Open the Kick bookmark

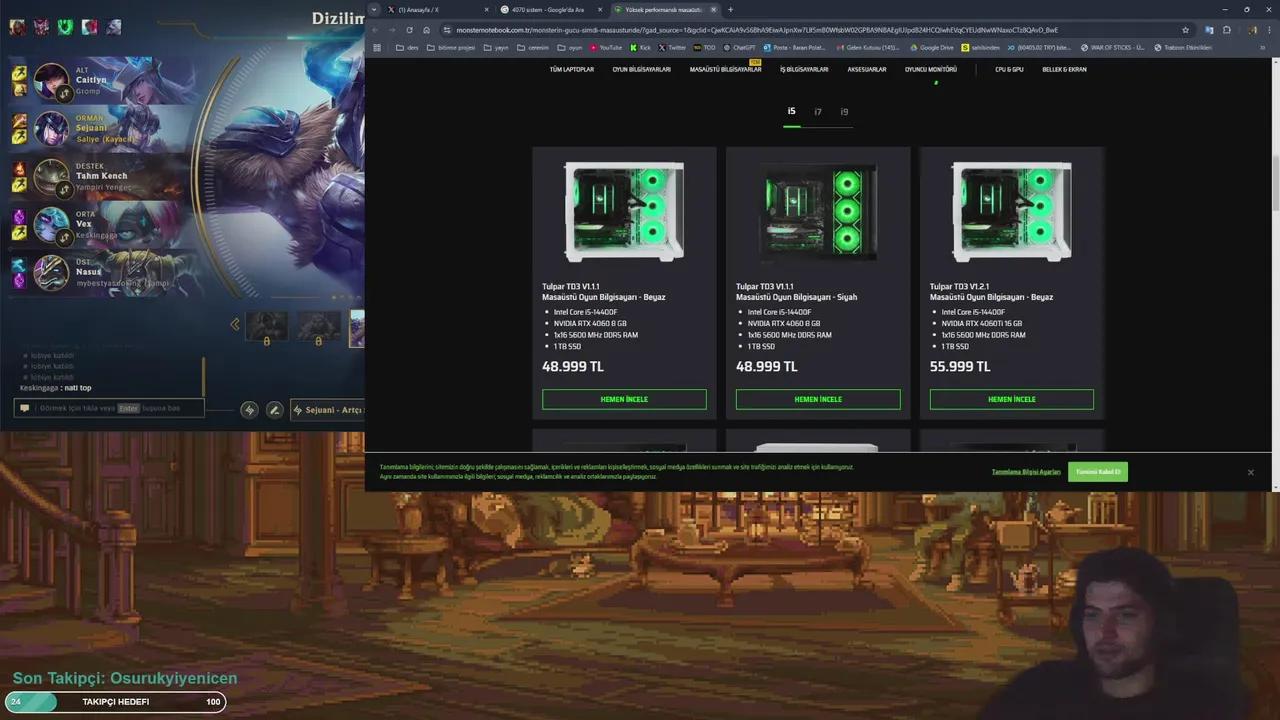[641, 47]
